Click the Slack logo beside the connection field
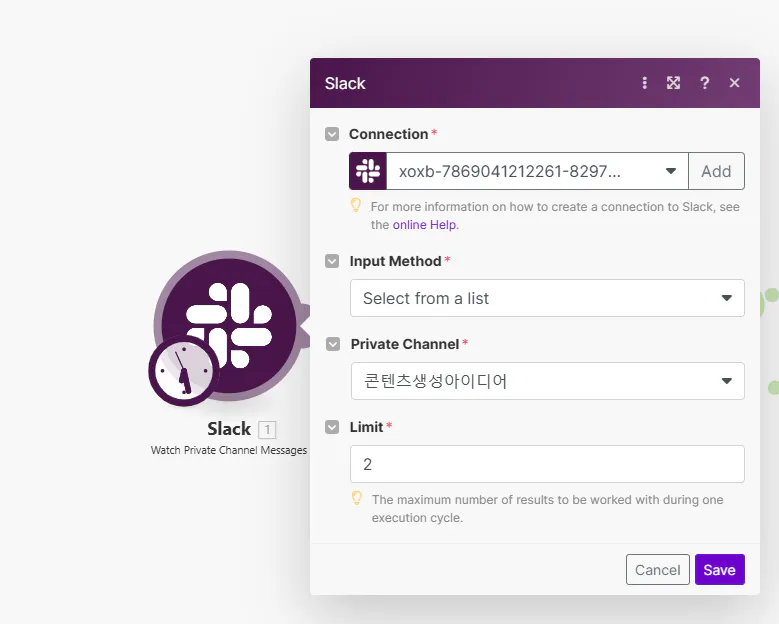Screen dimensions: 779x624 point(368,171)
